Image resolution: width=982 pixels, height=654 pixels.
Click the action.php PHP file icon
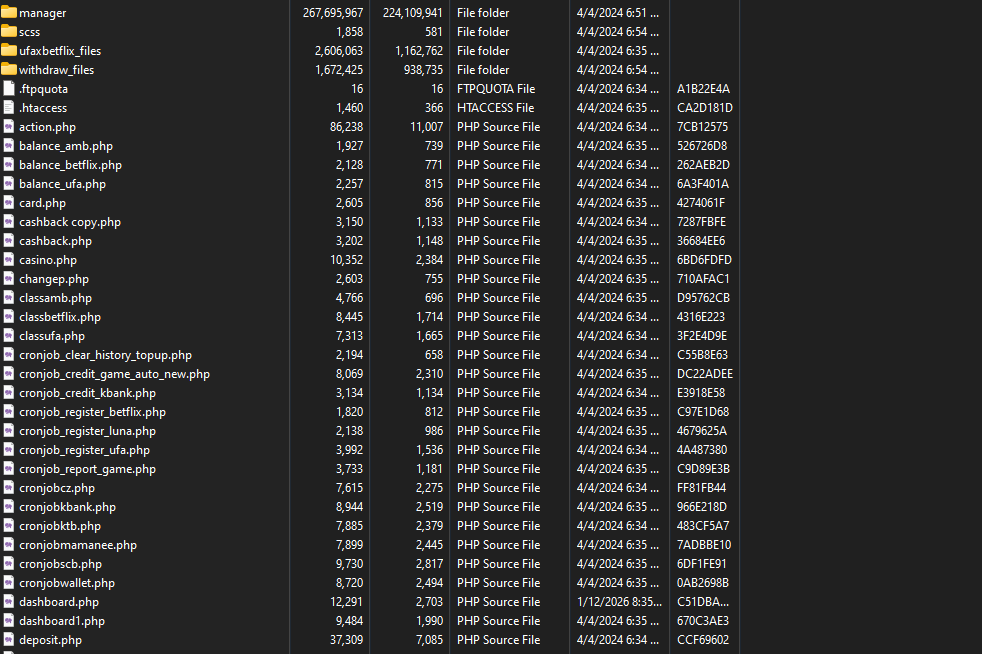click(9, 127)
